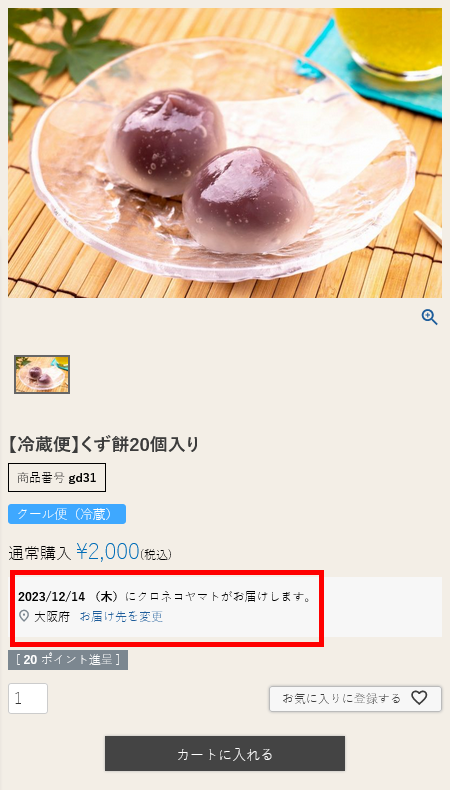Screen dimensions: 450x790
Task: Click the magnifier zoom icon below the photo
Action: 429,317
